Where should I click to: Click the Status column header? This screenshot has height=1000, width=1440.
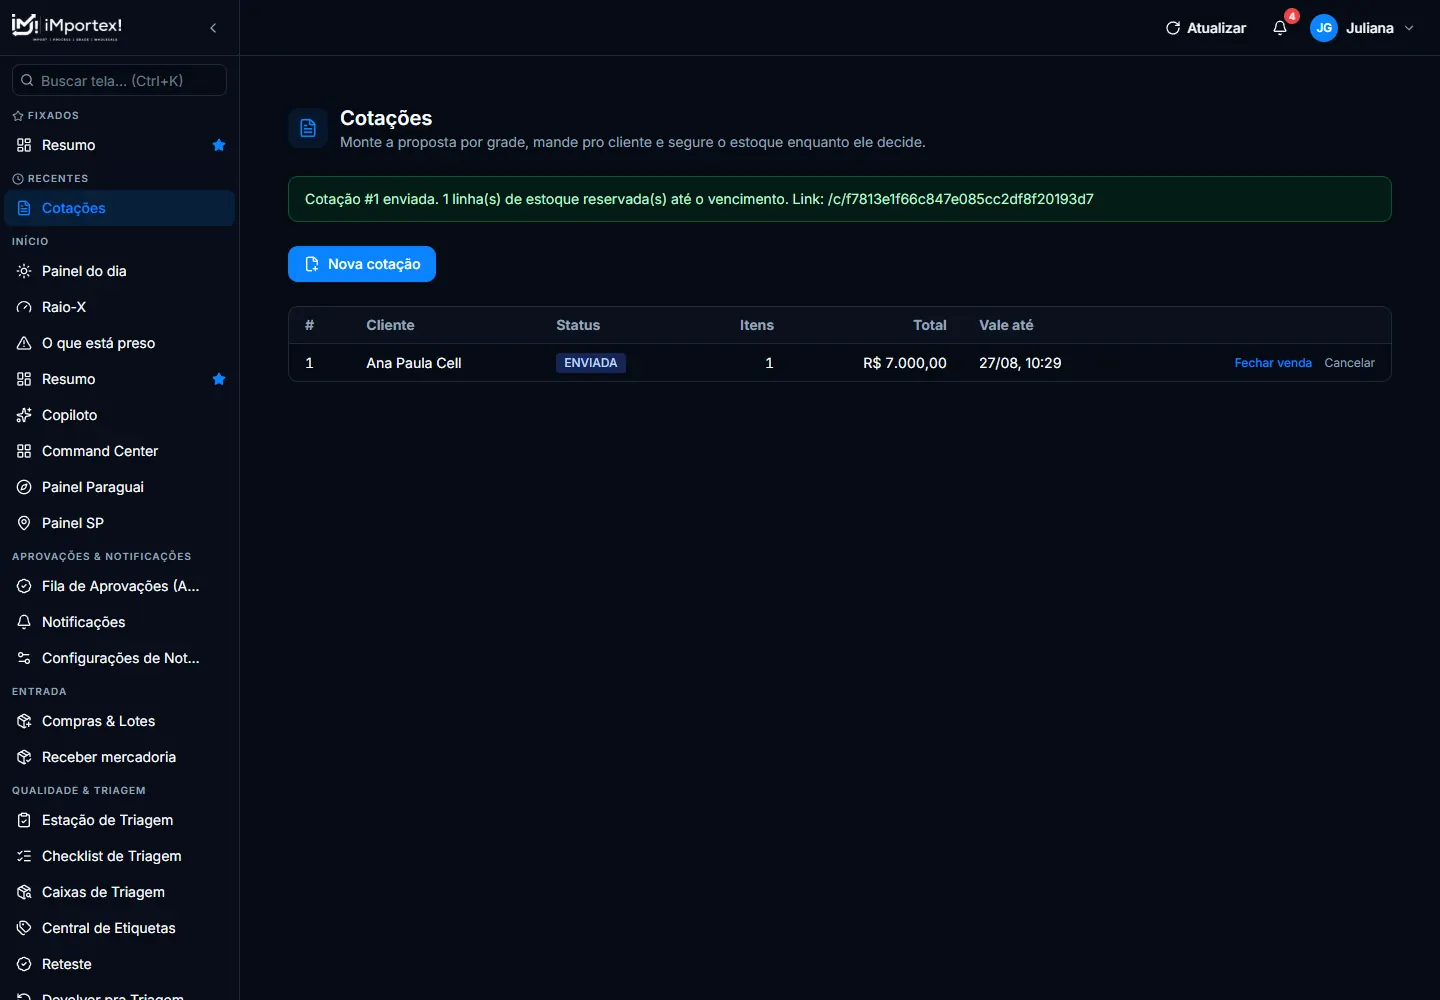578,325
